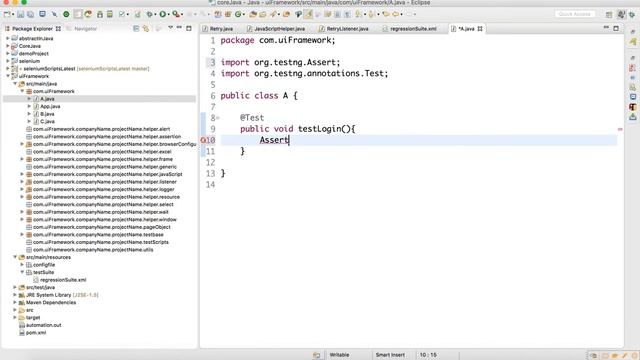Click the New wizard toolbar icon
The width and height of the screenshot is (640, 360).
coord(7,14)
